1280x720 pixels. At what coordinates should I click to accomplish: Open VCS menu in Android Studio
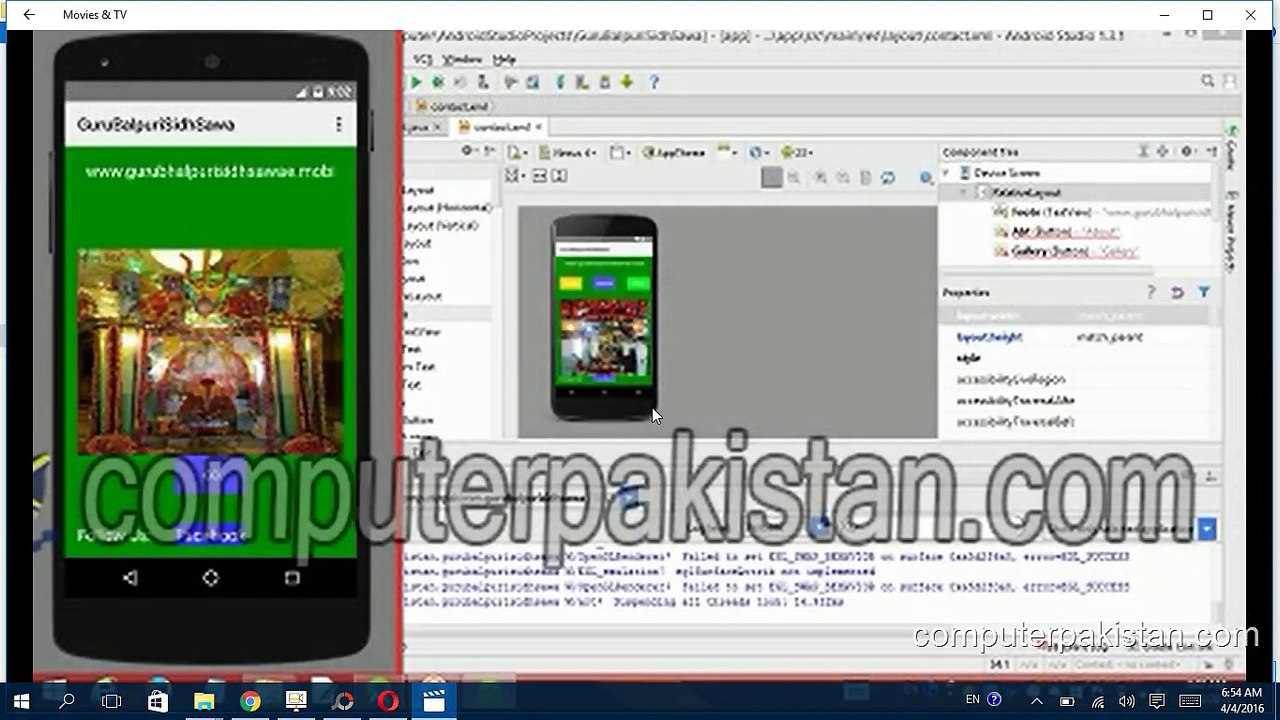coord(422,60)
